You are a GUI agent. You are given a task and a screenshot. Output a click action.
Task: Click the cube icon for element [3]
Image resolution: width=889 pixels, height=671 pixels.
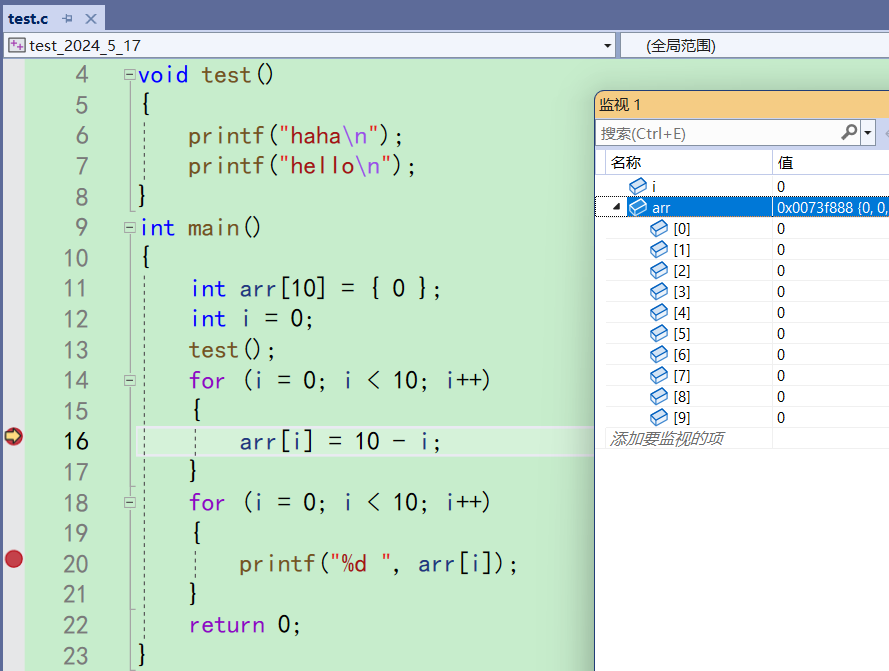659,291
